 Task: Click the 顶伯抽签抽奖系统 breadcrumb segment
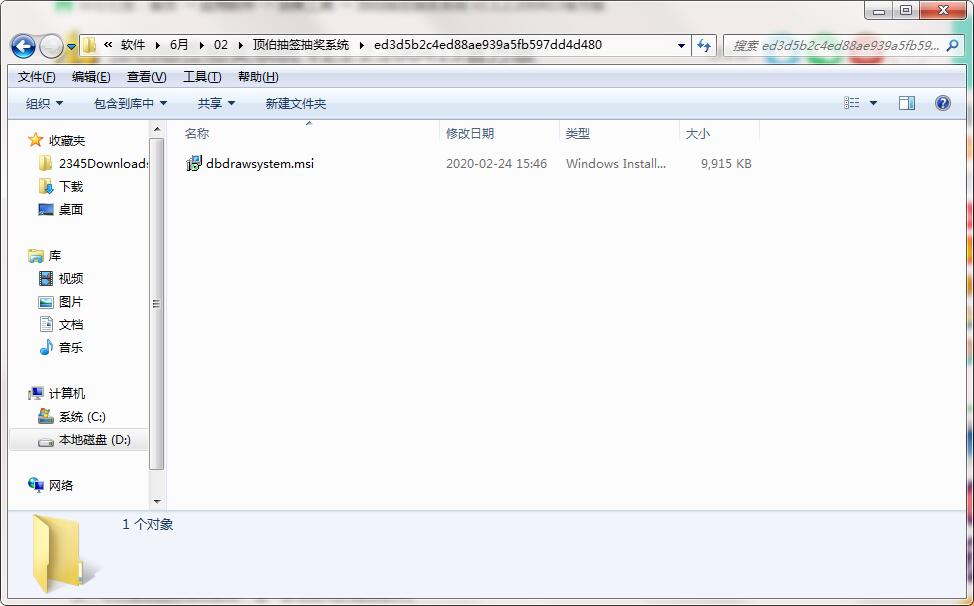[x=301, y=45]
